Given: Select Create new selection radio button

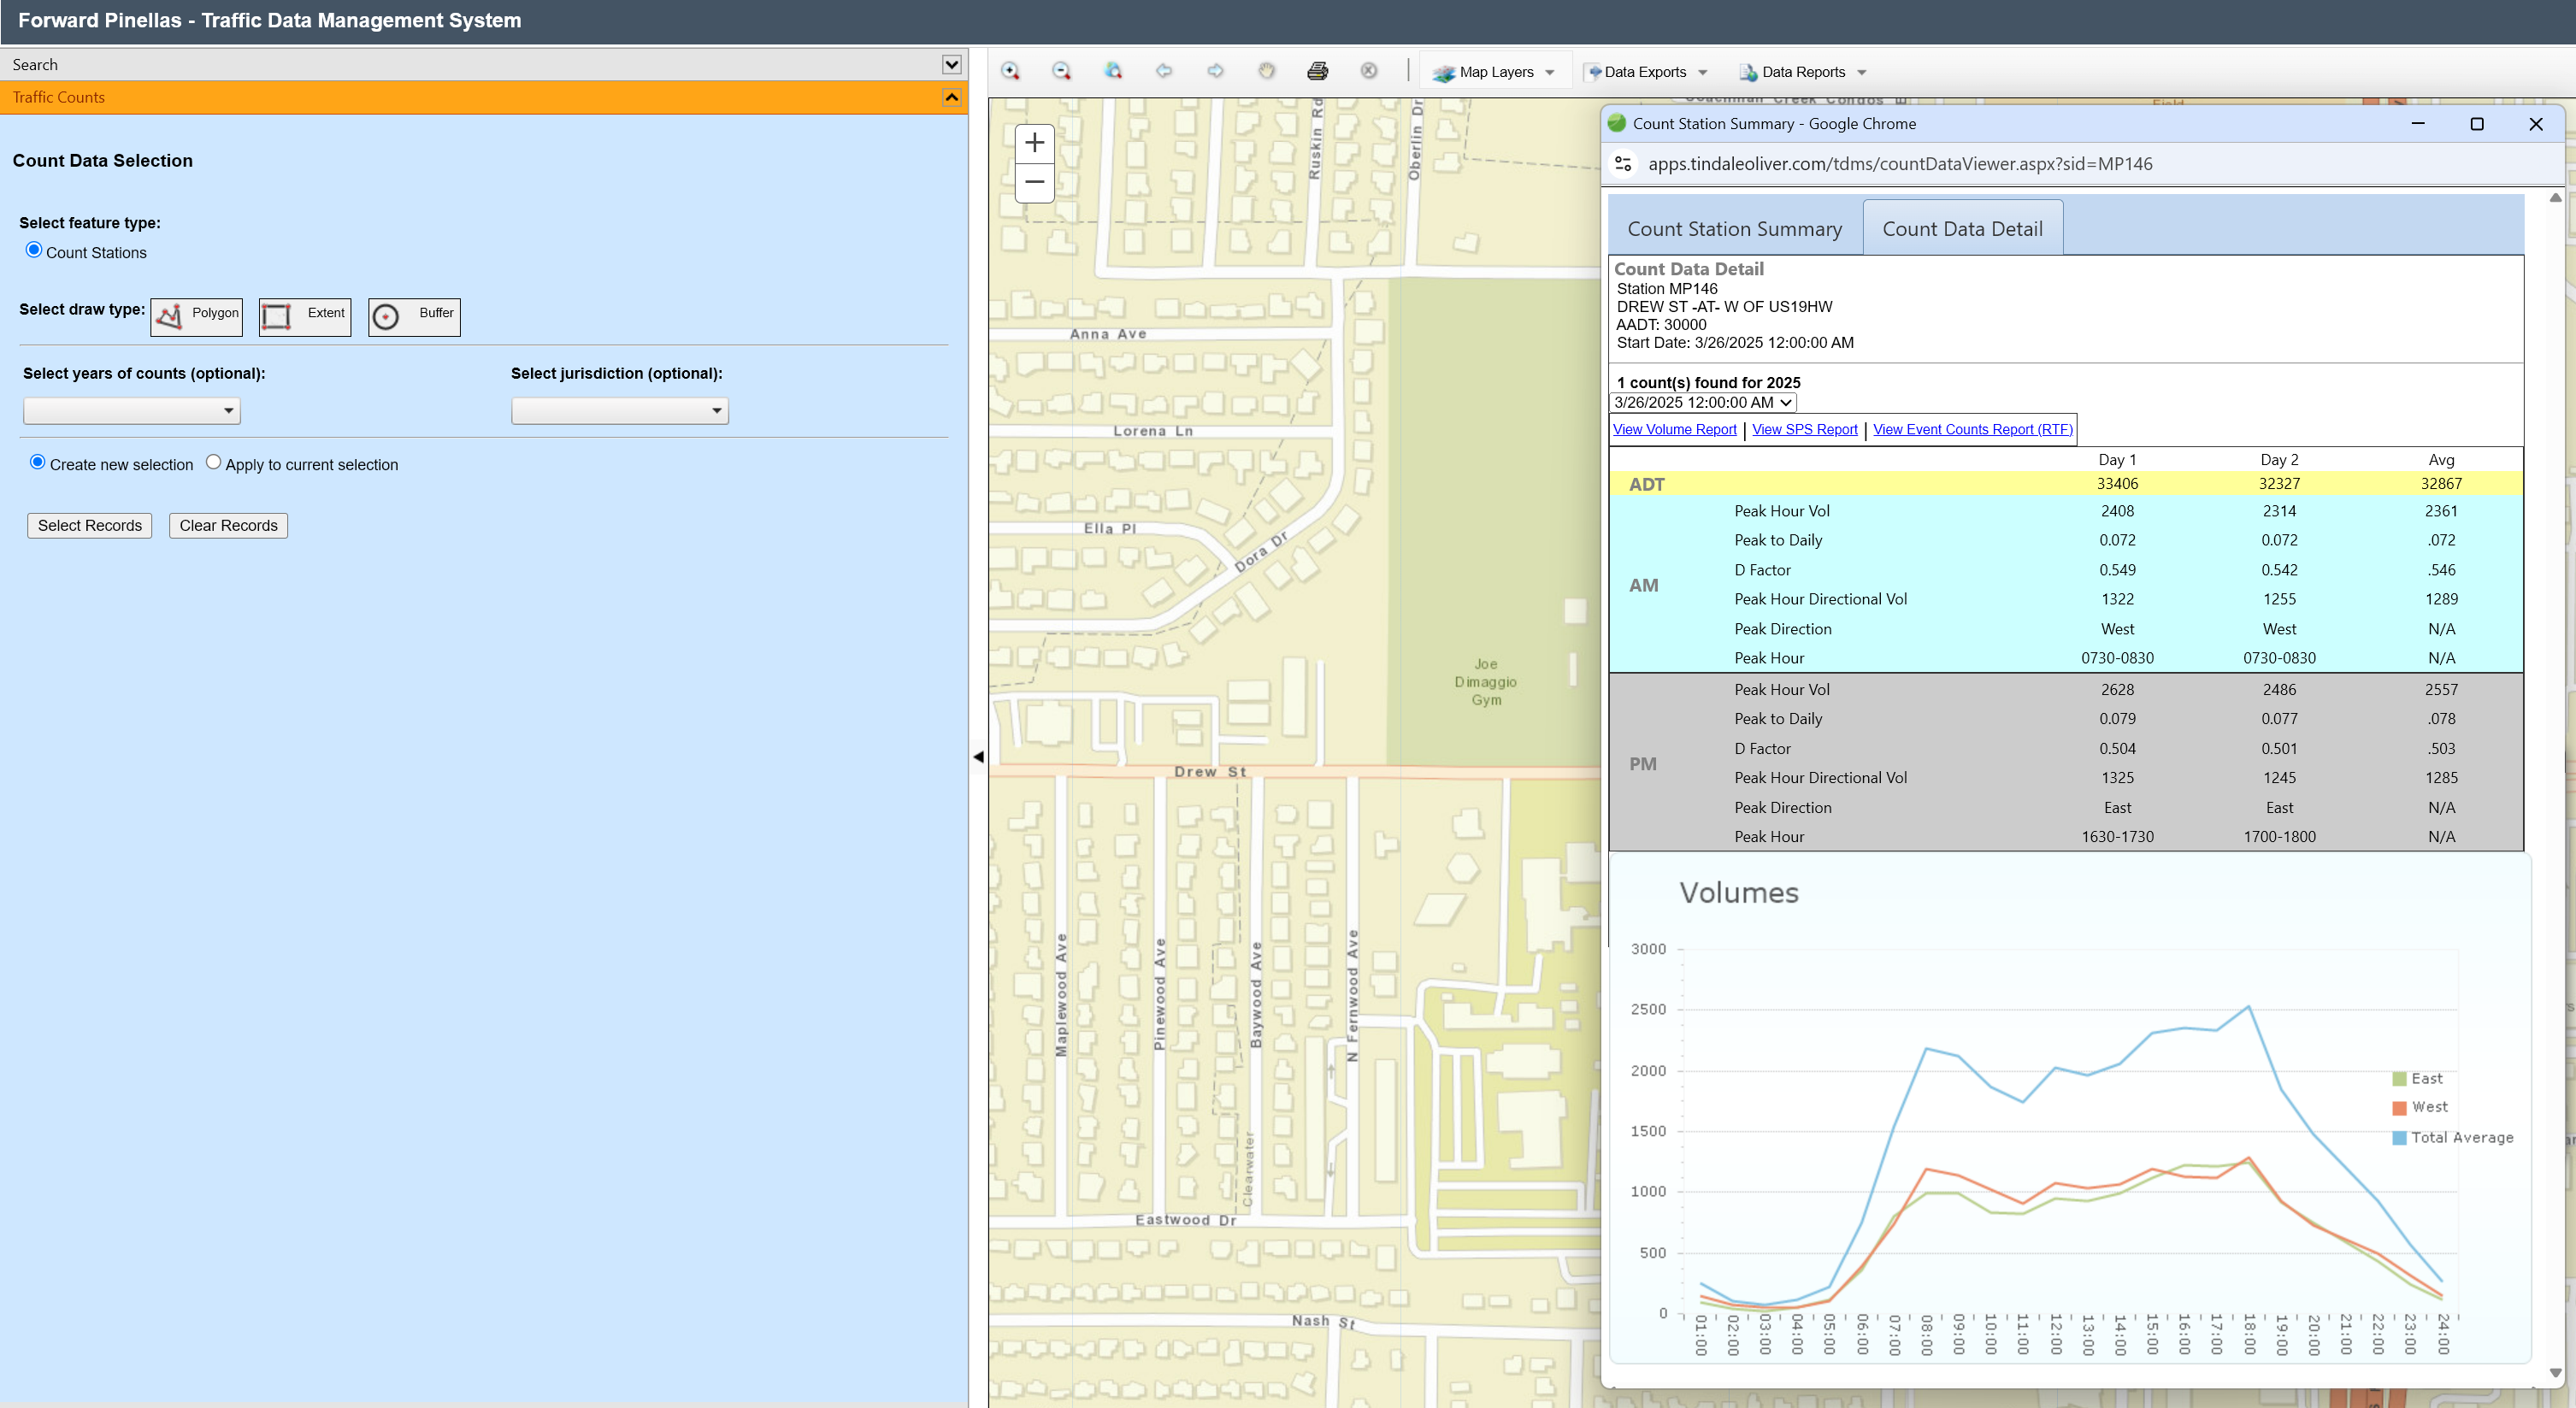Looking at the screenshot, I should pyautogui.click(x=38, y=462).
